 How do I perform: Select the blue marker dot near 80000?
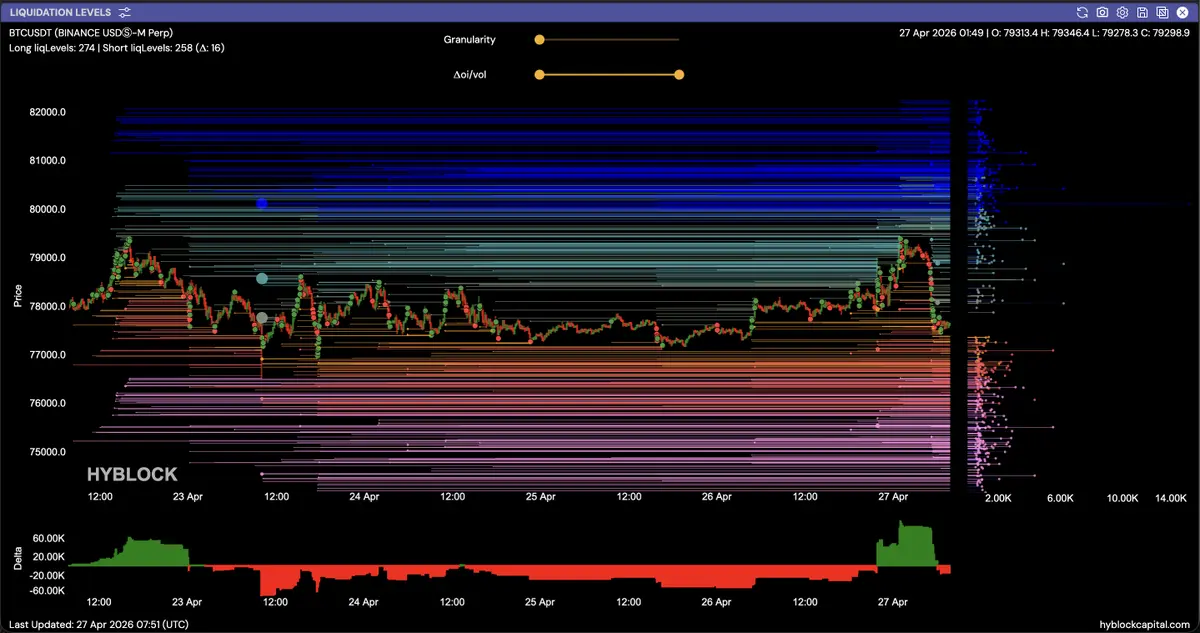pos(262,203)
